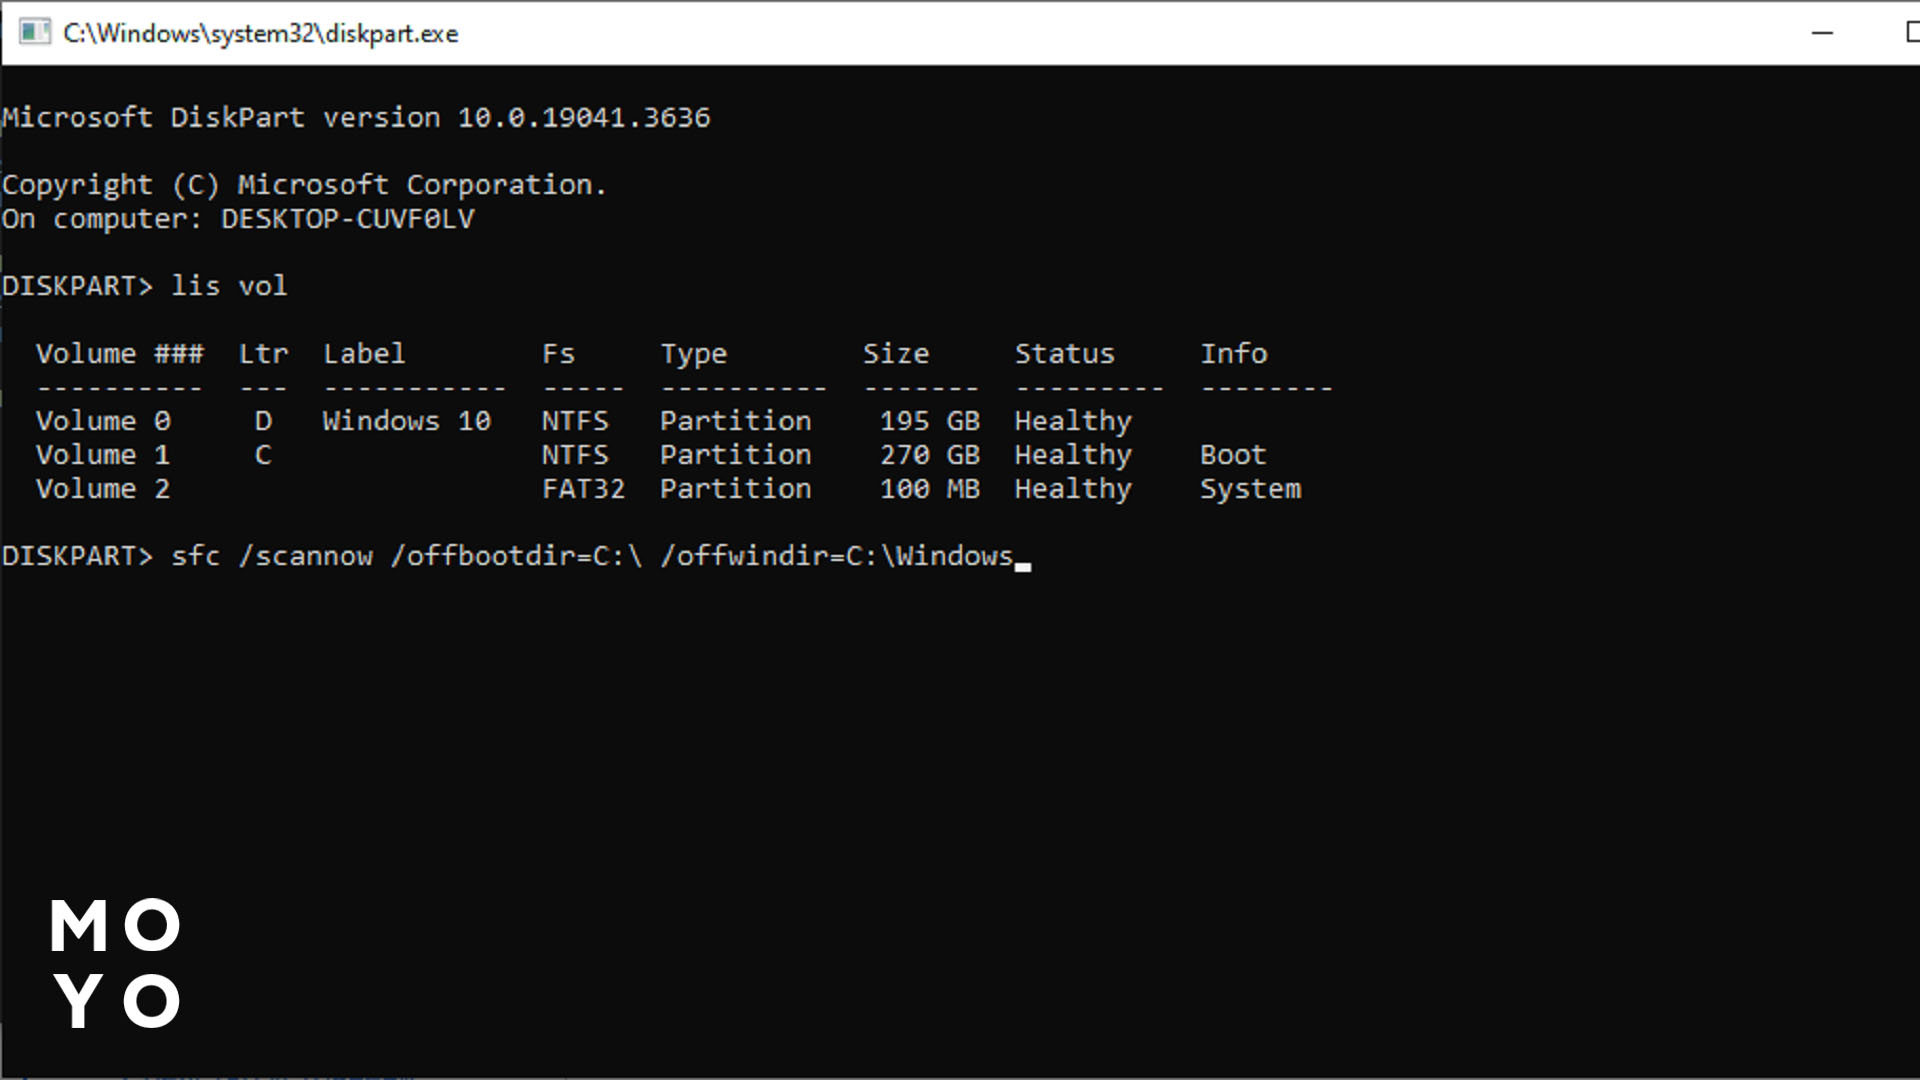
Task: Click the MOYO logo watermark
Action: click(116, 963)
